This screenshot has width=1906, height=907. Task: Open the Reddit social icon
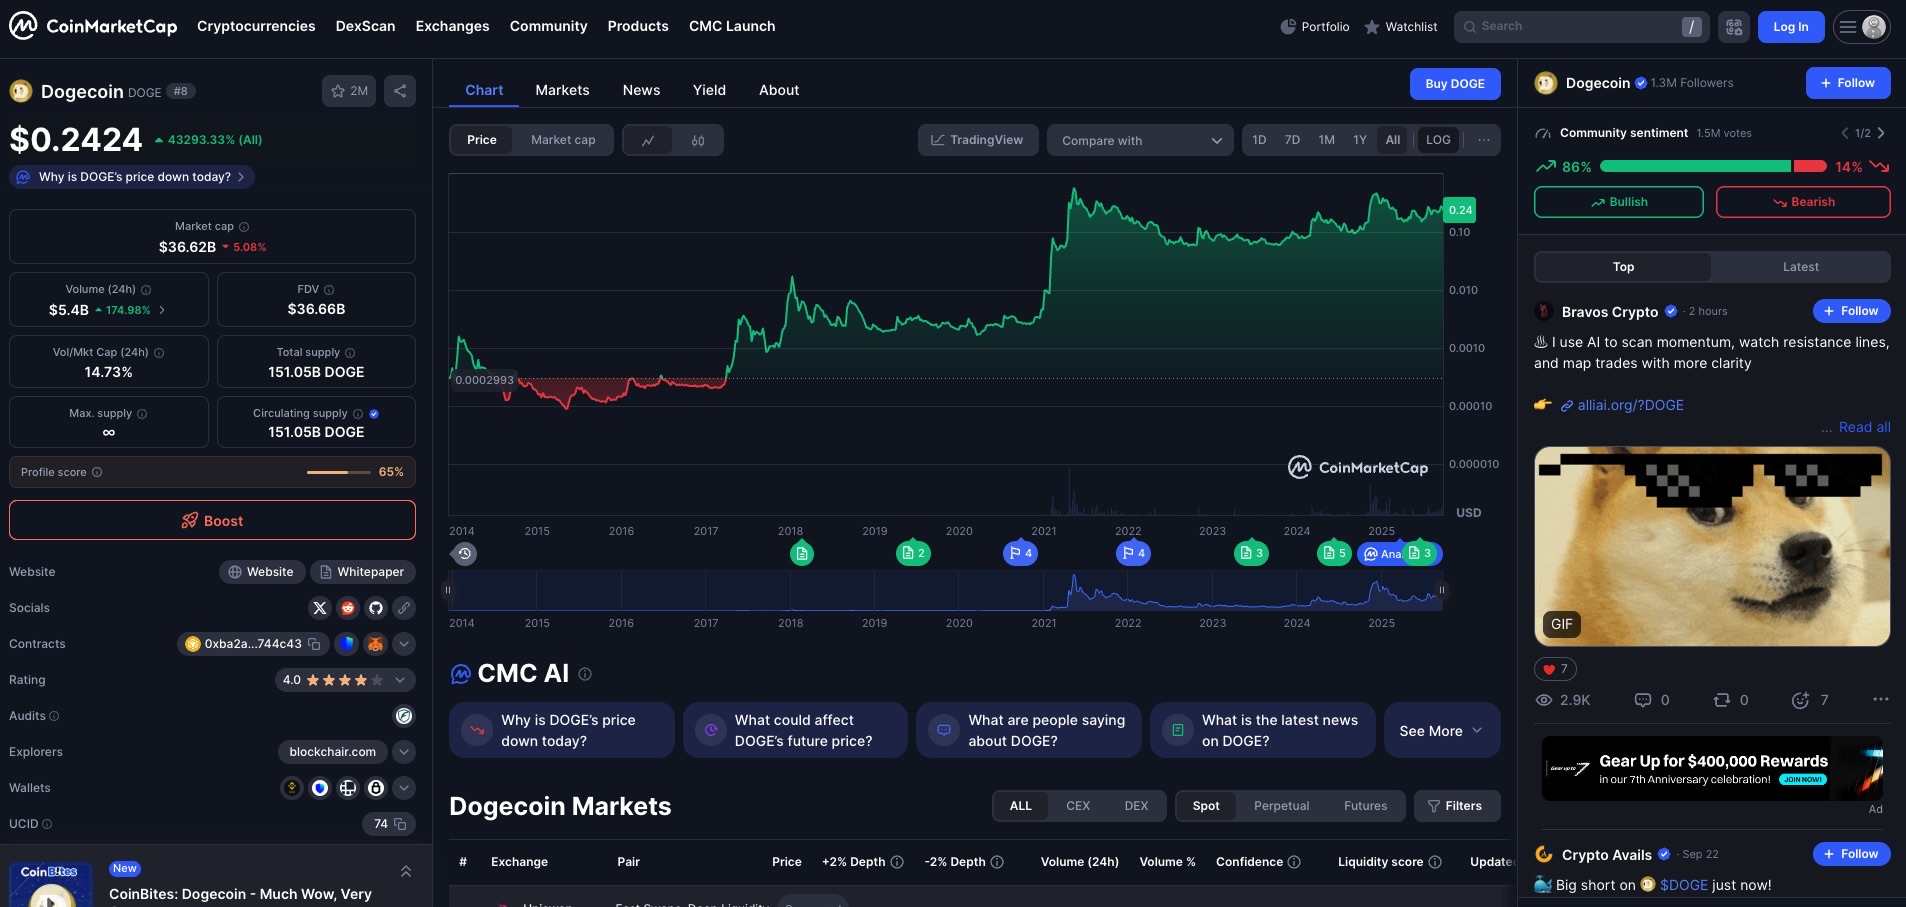(x=348, y=608)
